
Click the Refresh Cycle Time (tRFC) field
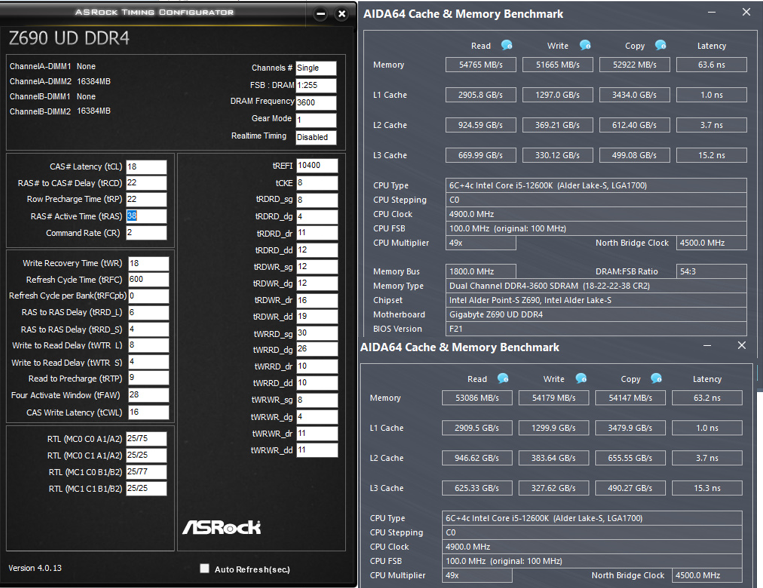[148, 279]
